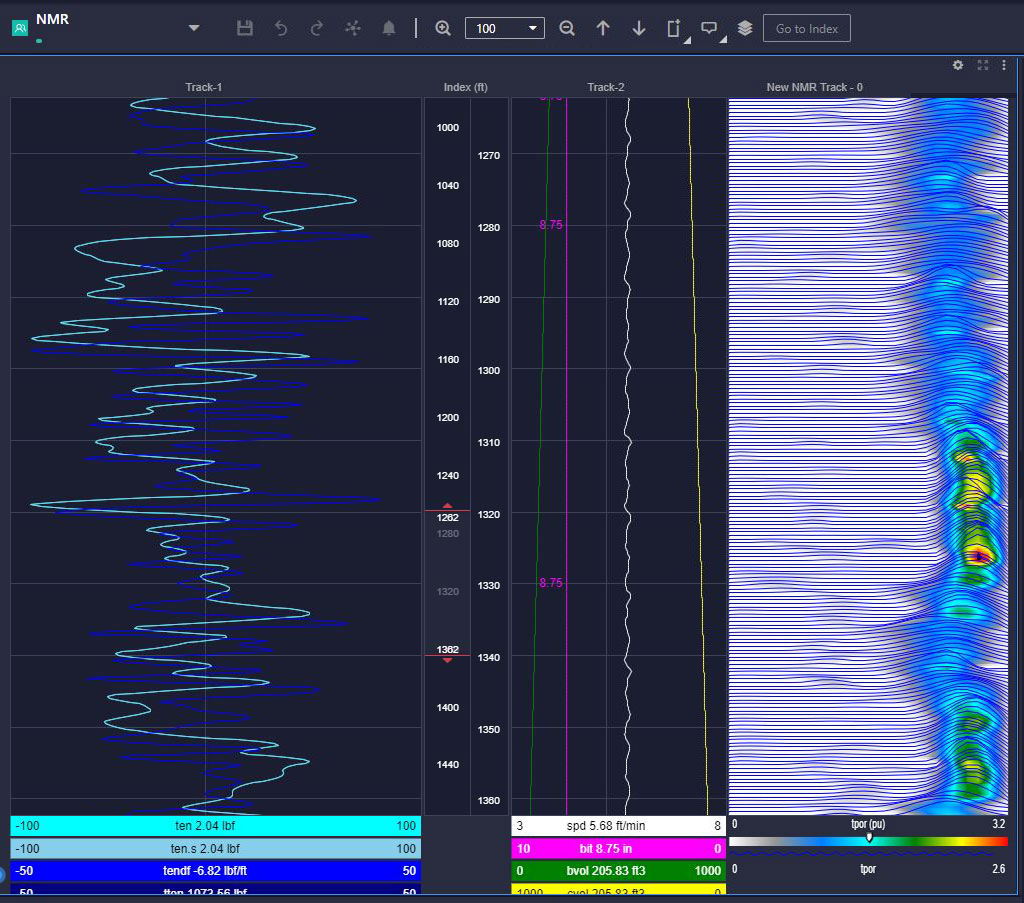Image resolution: width=1024 pixels, height=903 pixels.
Task: Move the tpor color scale marker
Action: tap(869, 836)
